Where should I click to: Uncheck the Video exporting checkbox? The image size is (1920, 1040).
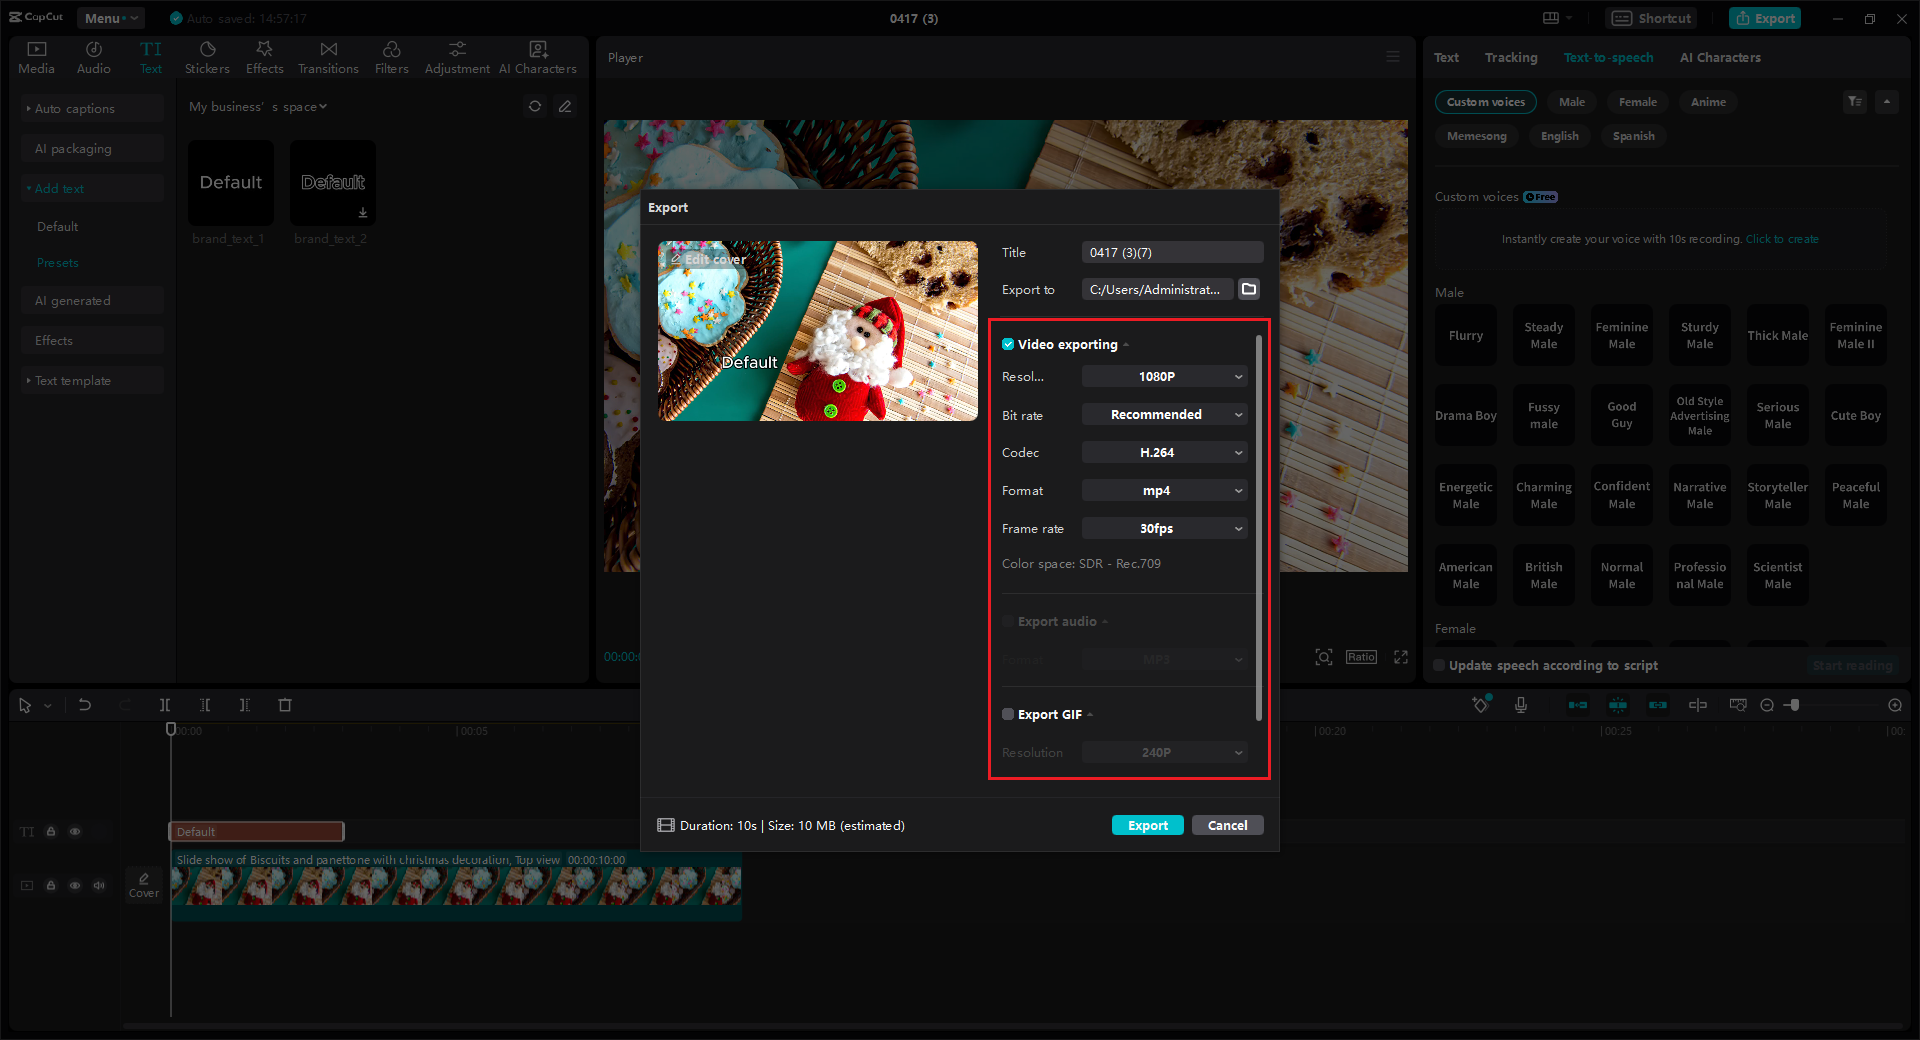pyautogui.click(x=1008, y=344)
